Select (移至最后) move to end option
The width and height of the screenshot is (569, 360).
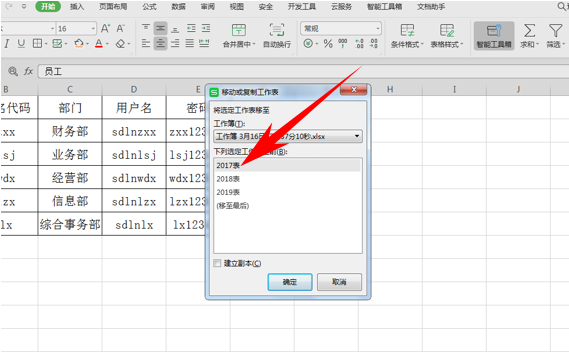287,205
